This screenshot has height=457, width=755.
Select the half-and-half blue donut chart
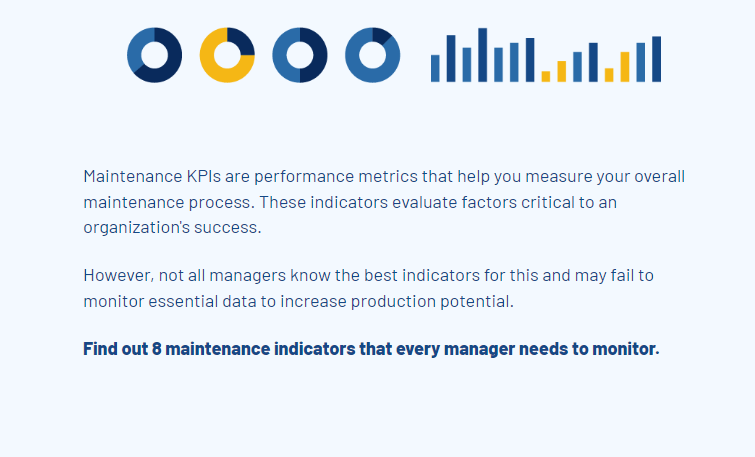[x=300, y=55]
